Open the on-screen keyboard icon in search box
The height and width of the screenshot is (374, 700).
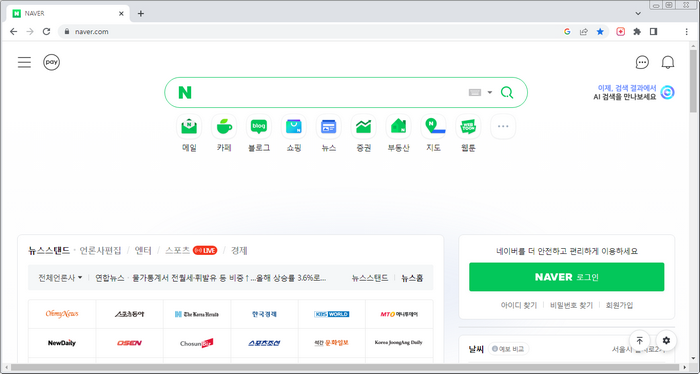(475, 92)
